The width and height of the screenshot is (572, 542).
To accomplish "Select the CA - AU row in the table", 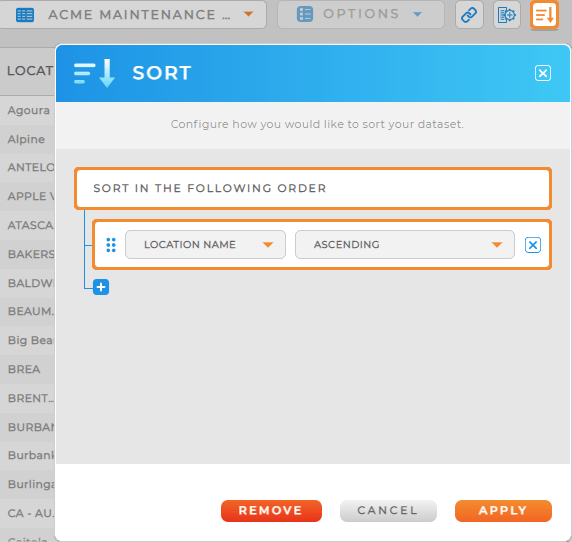I will 27,513.
